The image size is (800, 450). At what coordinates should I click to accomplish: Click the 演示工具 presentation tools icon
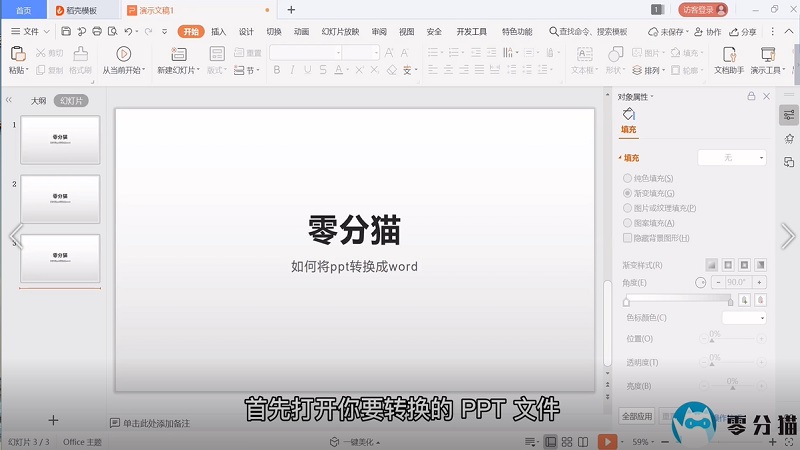pos(768,54)
